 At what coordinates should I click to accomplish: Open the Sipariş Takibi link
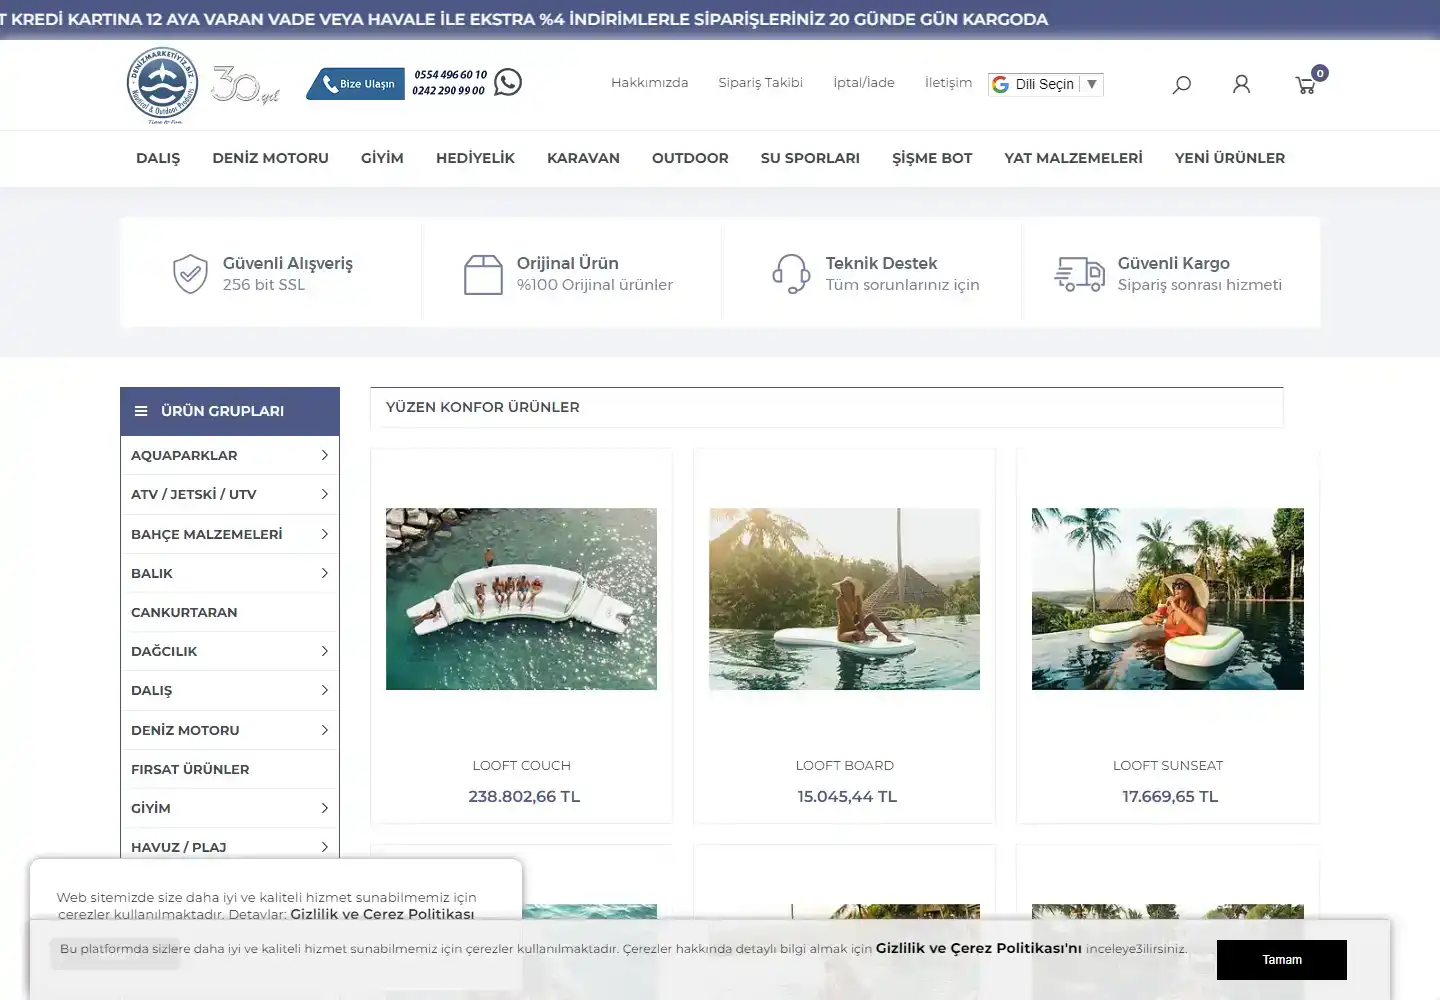click(761, 83)
